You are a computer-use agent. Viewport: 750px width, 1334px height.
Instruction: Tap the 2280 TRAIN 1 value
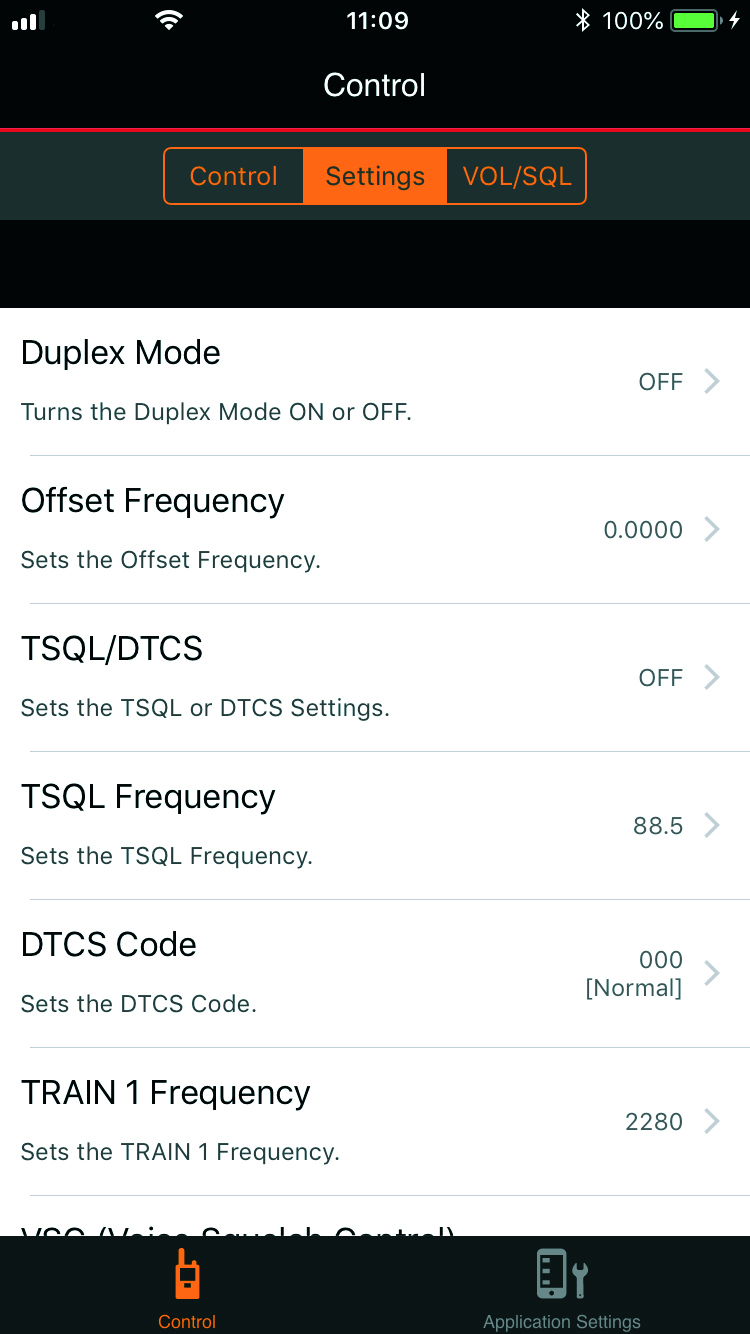654,1122
